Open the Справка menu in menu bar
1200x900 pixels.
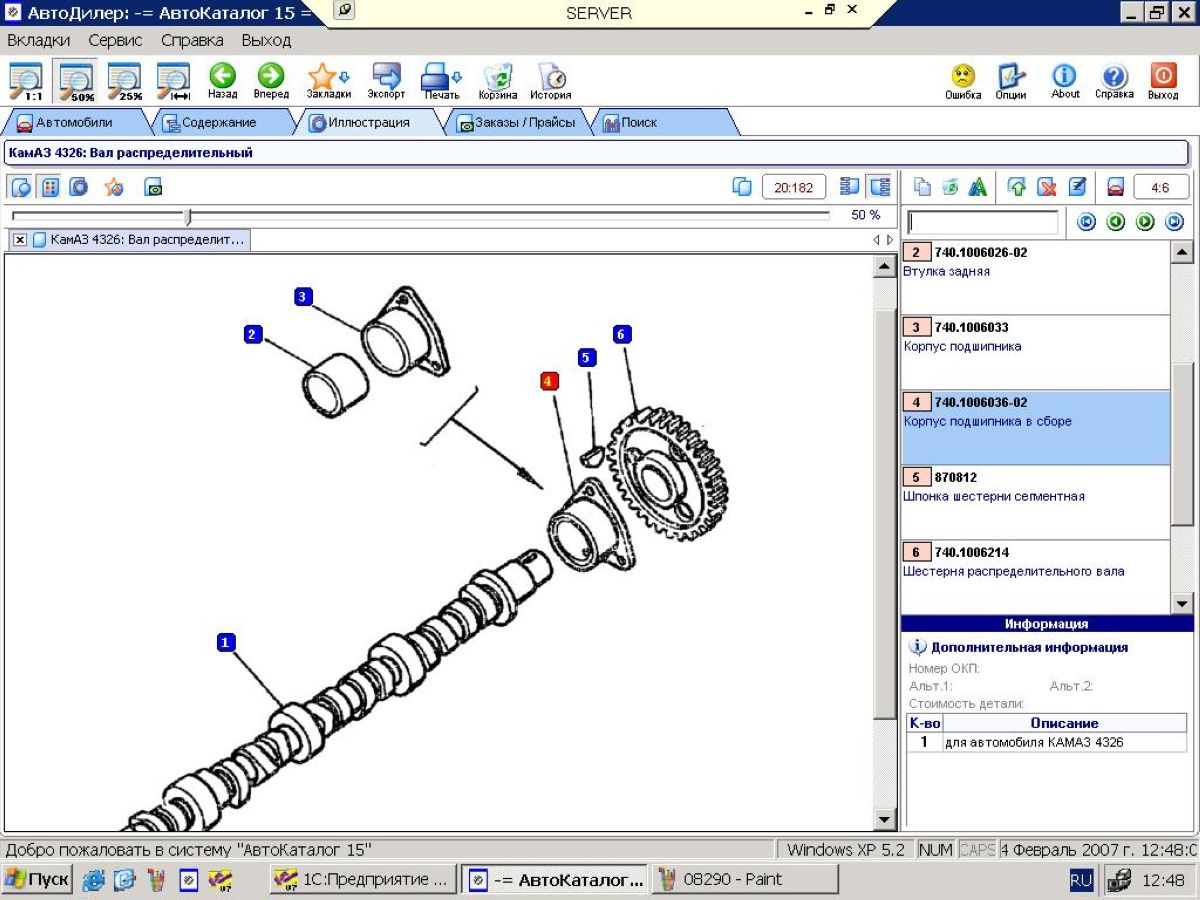point(192,41)
